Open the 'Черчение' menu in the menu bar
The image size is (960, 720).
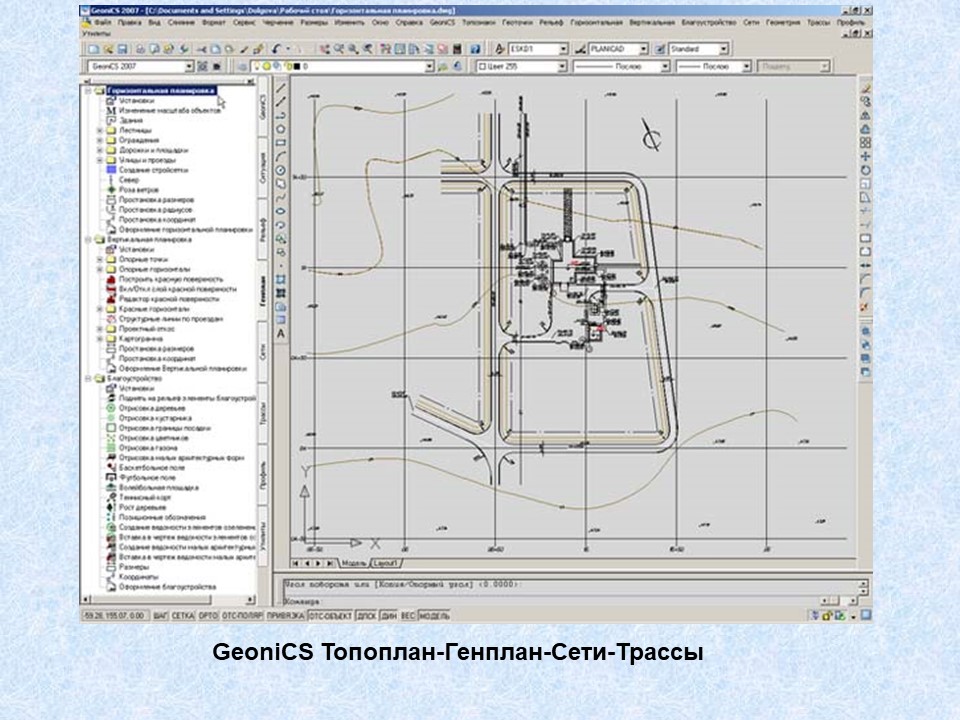(x=278, y=23)
